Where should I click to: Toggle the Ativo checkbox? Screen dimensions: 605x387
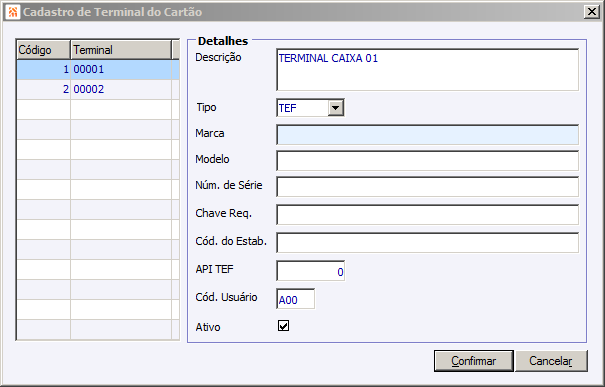[283, 326]
